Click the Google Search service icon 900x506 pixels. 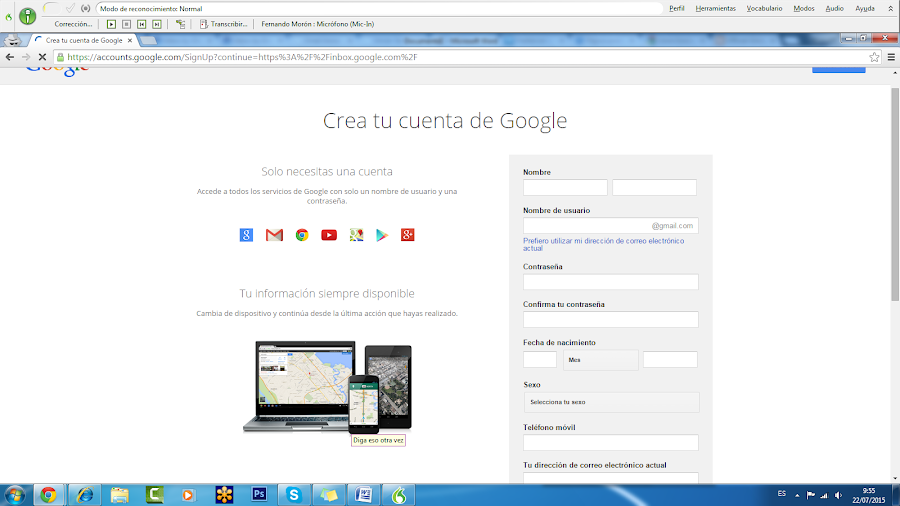pos(246,235)
